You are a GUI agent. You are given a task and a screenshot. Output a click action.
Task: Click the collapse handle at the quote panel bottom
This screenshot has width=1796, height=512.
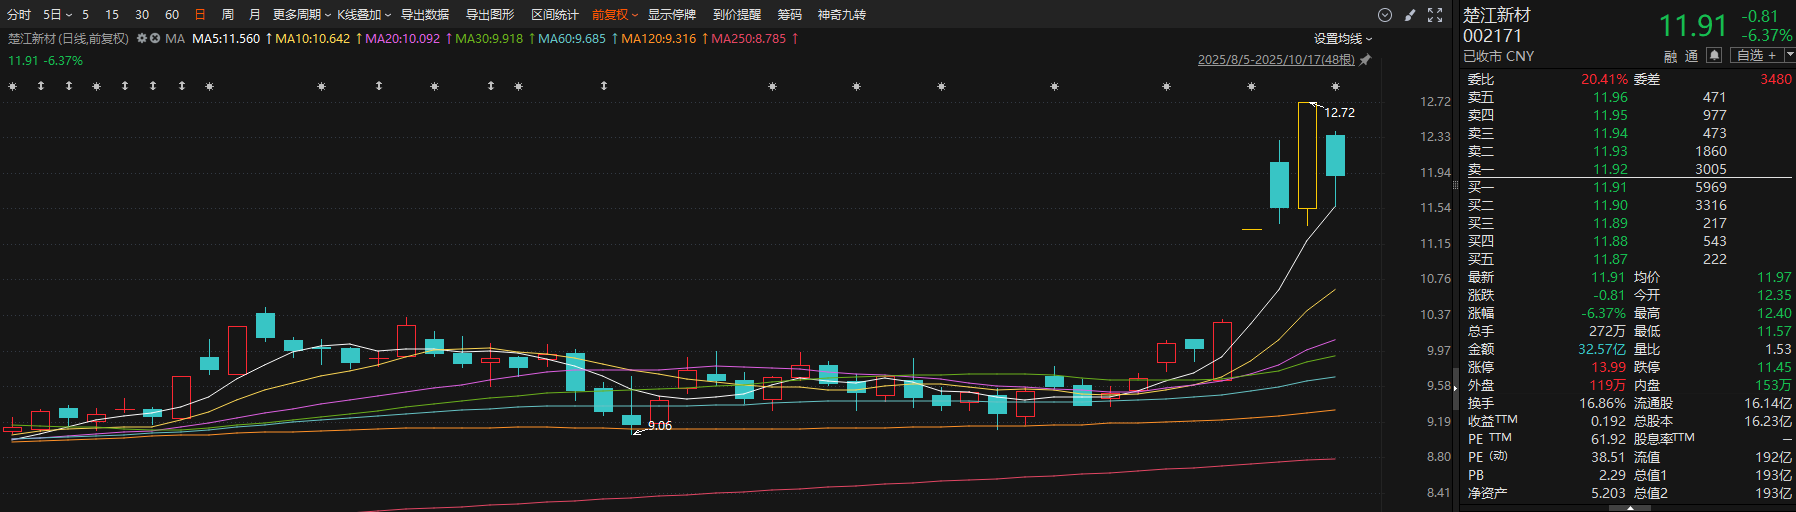point(1628,508)
